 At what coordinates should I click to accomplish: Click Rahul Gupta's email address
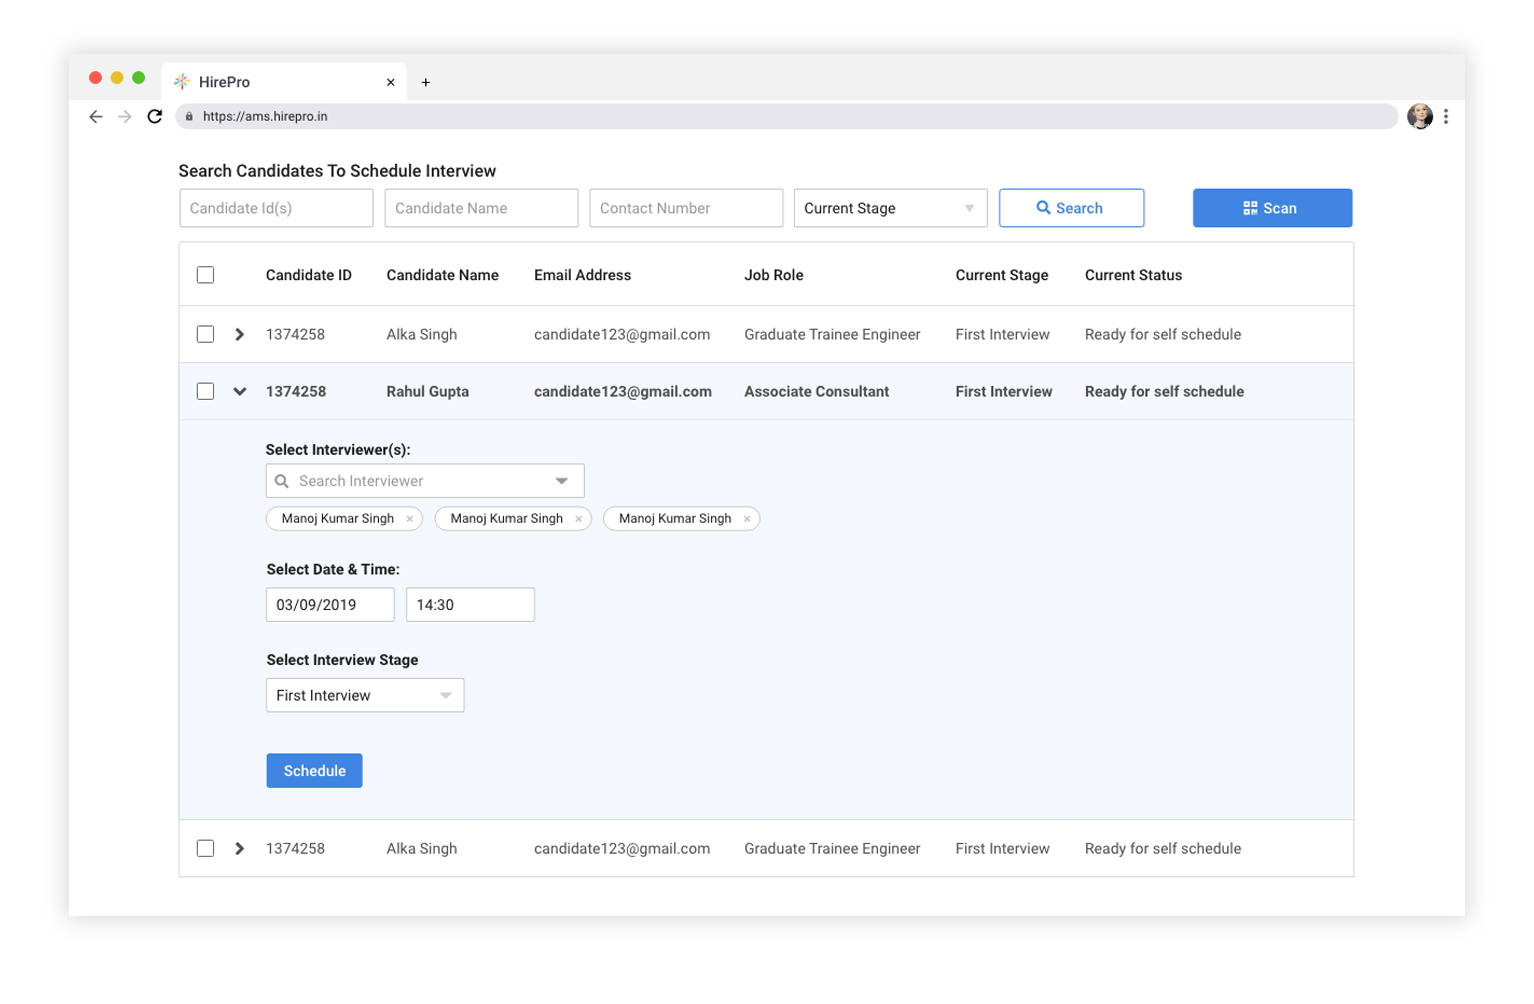(623, 392)
